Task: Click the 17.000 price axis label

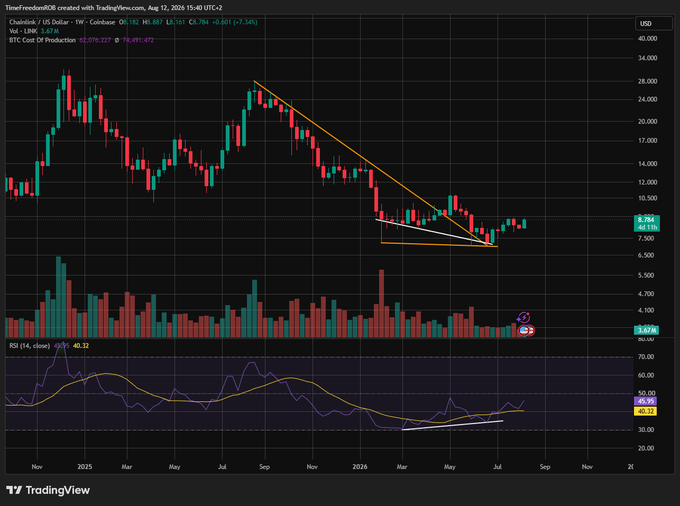Action: tap(647, 140)
